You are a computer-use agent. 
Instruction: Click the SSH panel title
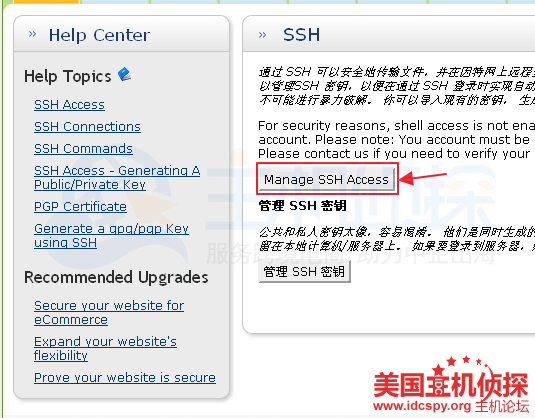point(302,34)
